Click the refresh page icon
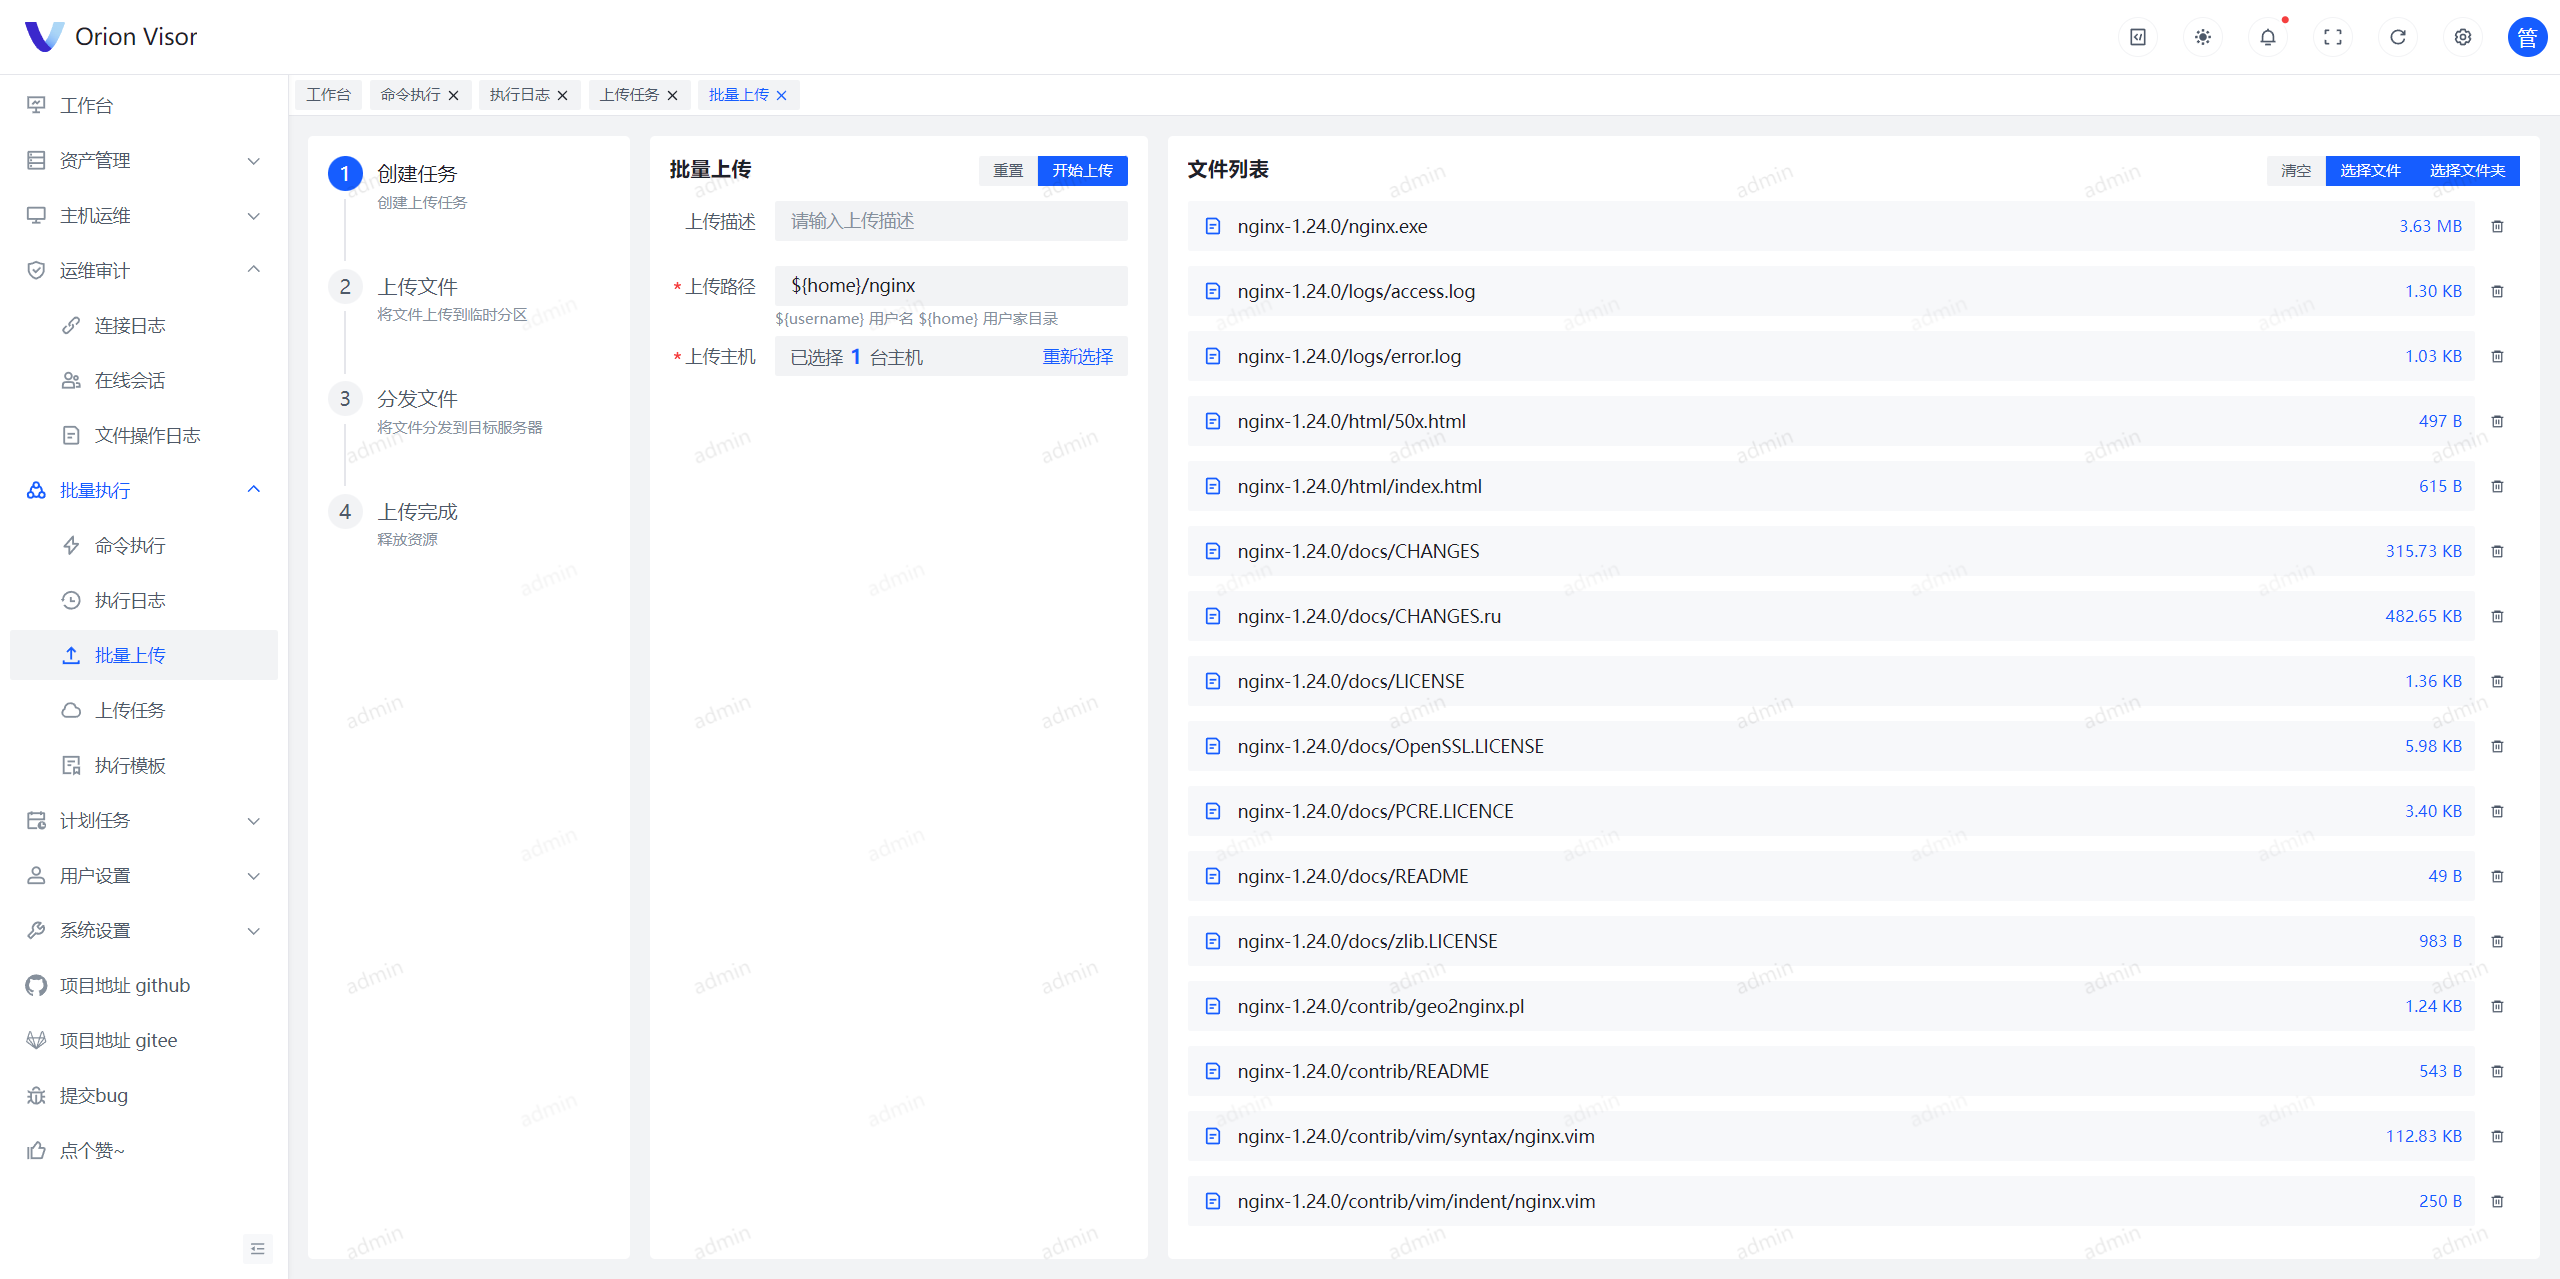2560x1279 pixels. [2397, 37]
